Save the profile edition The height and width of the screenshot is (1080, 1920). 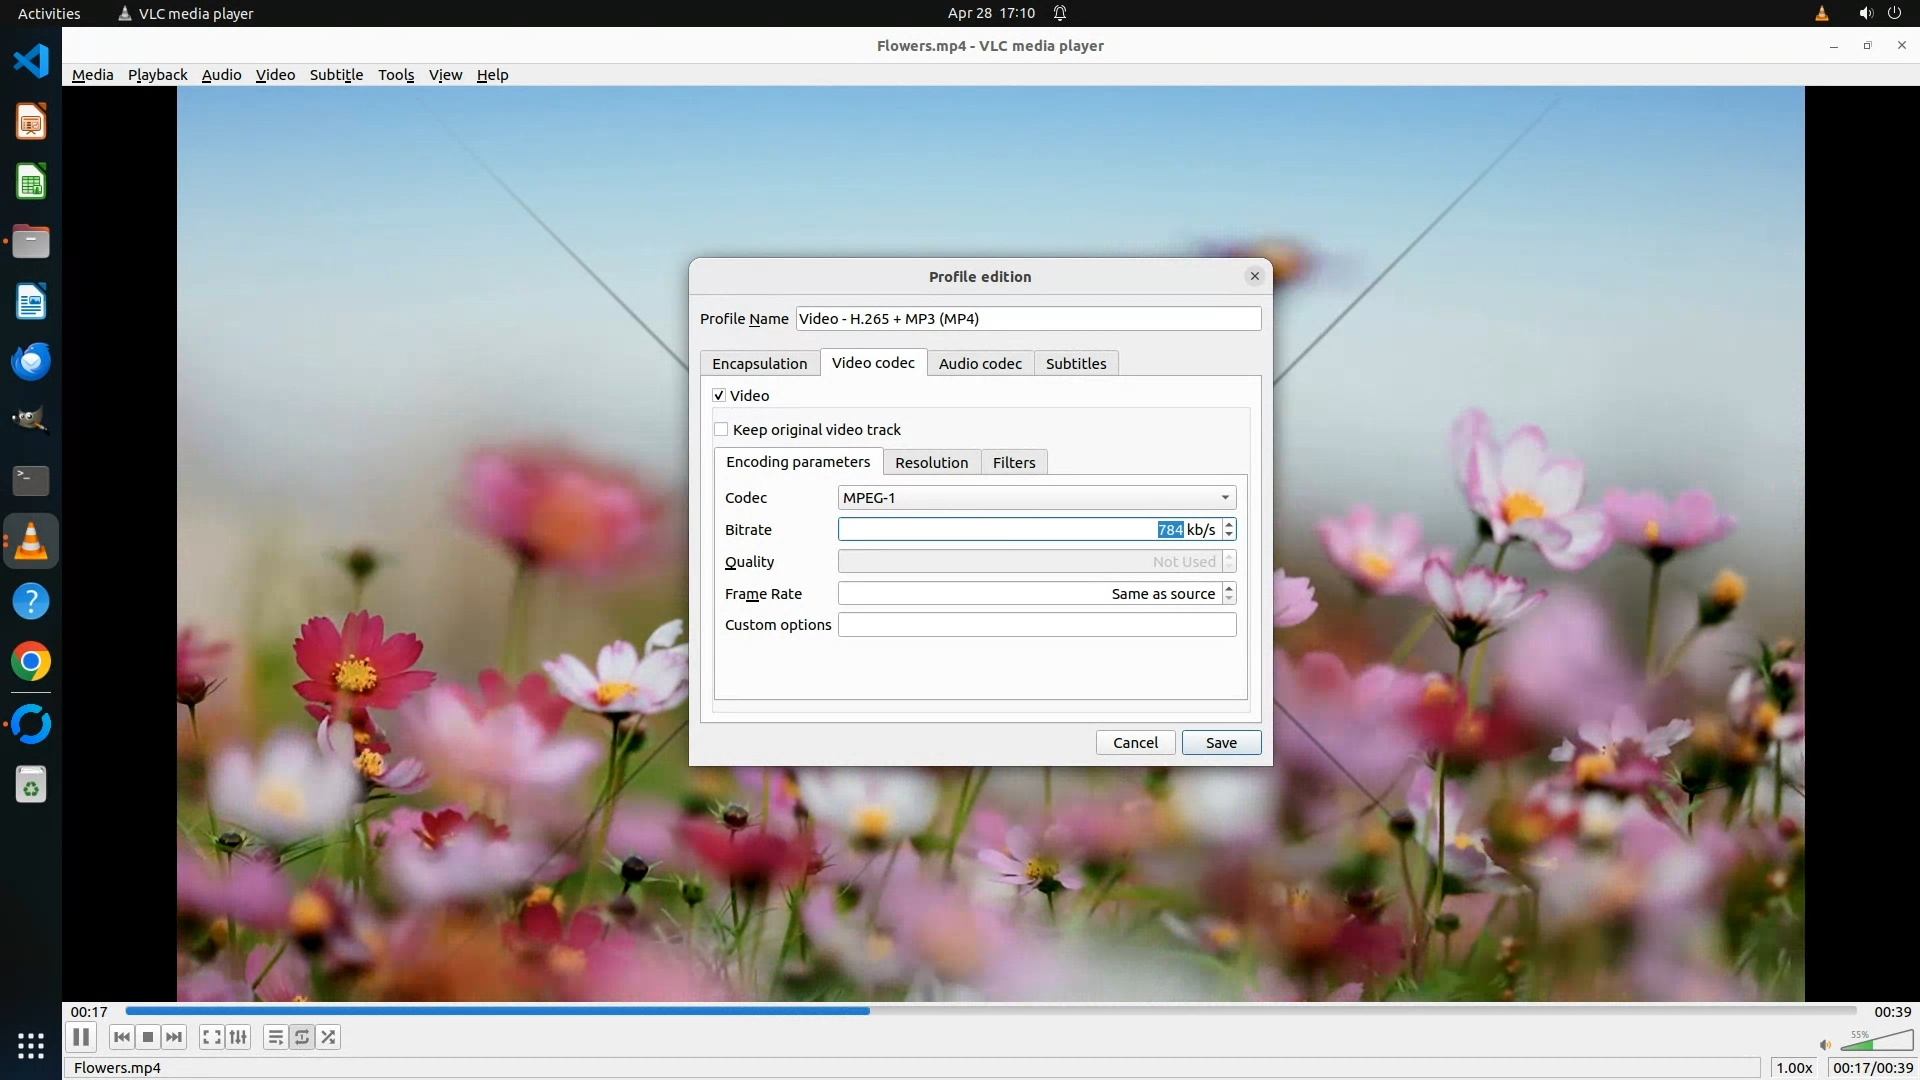(1220, 742)
